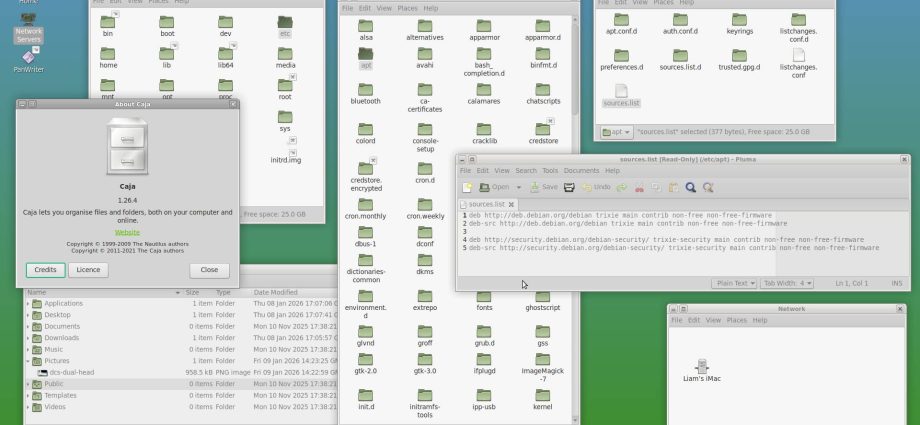Open the Documents menu in Pluma
This screenshot has height=425, width=920.
pyautogui.click(x=581, y=171)
